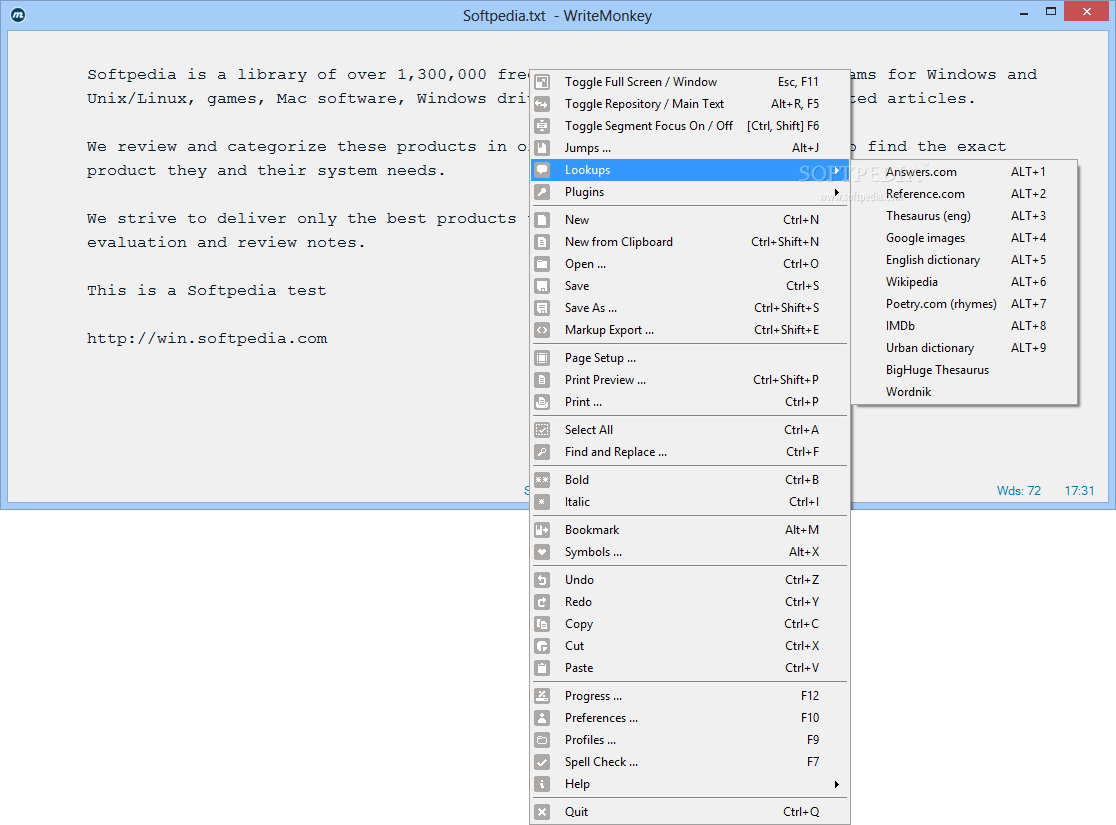Select Reference.com lookup
The width and height of the screenshot is (1116, 825).
[x=964, y=194]
